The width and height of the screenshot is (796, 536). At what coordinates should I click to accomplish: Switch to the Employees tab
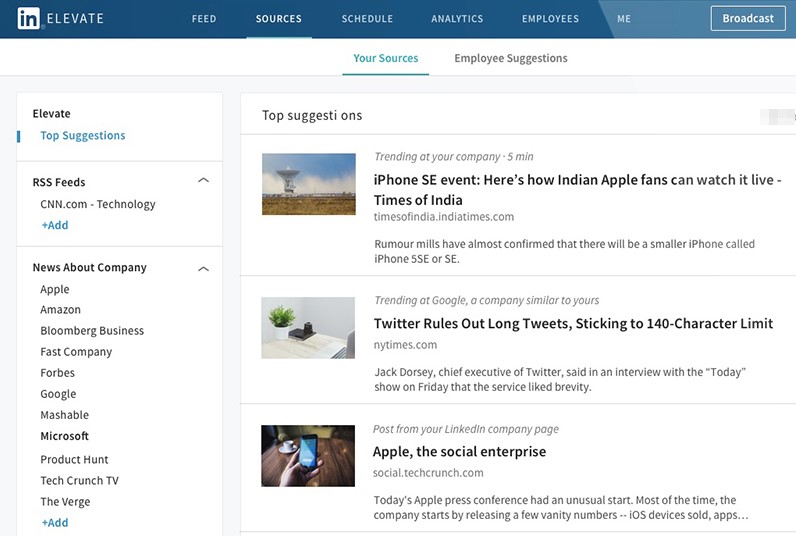(550, 19)
